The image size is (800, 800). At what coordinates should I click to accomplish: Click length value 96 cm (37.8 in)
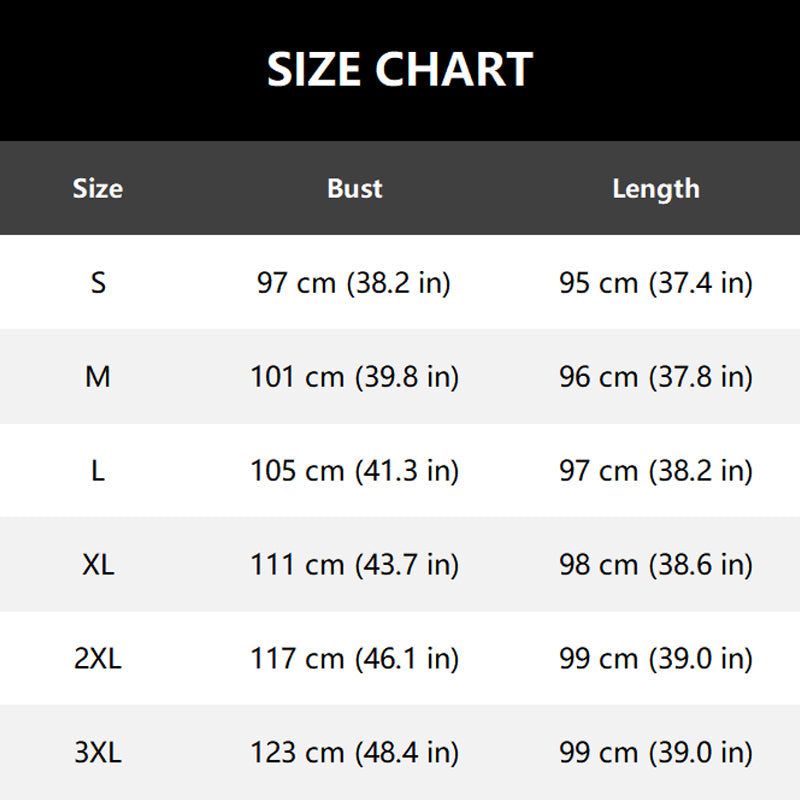pos(656,377)
